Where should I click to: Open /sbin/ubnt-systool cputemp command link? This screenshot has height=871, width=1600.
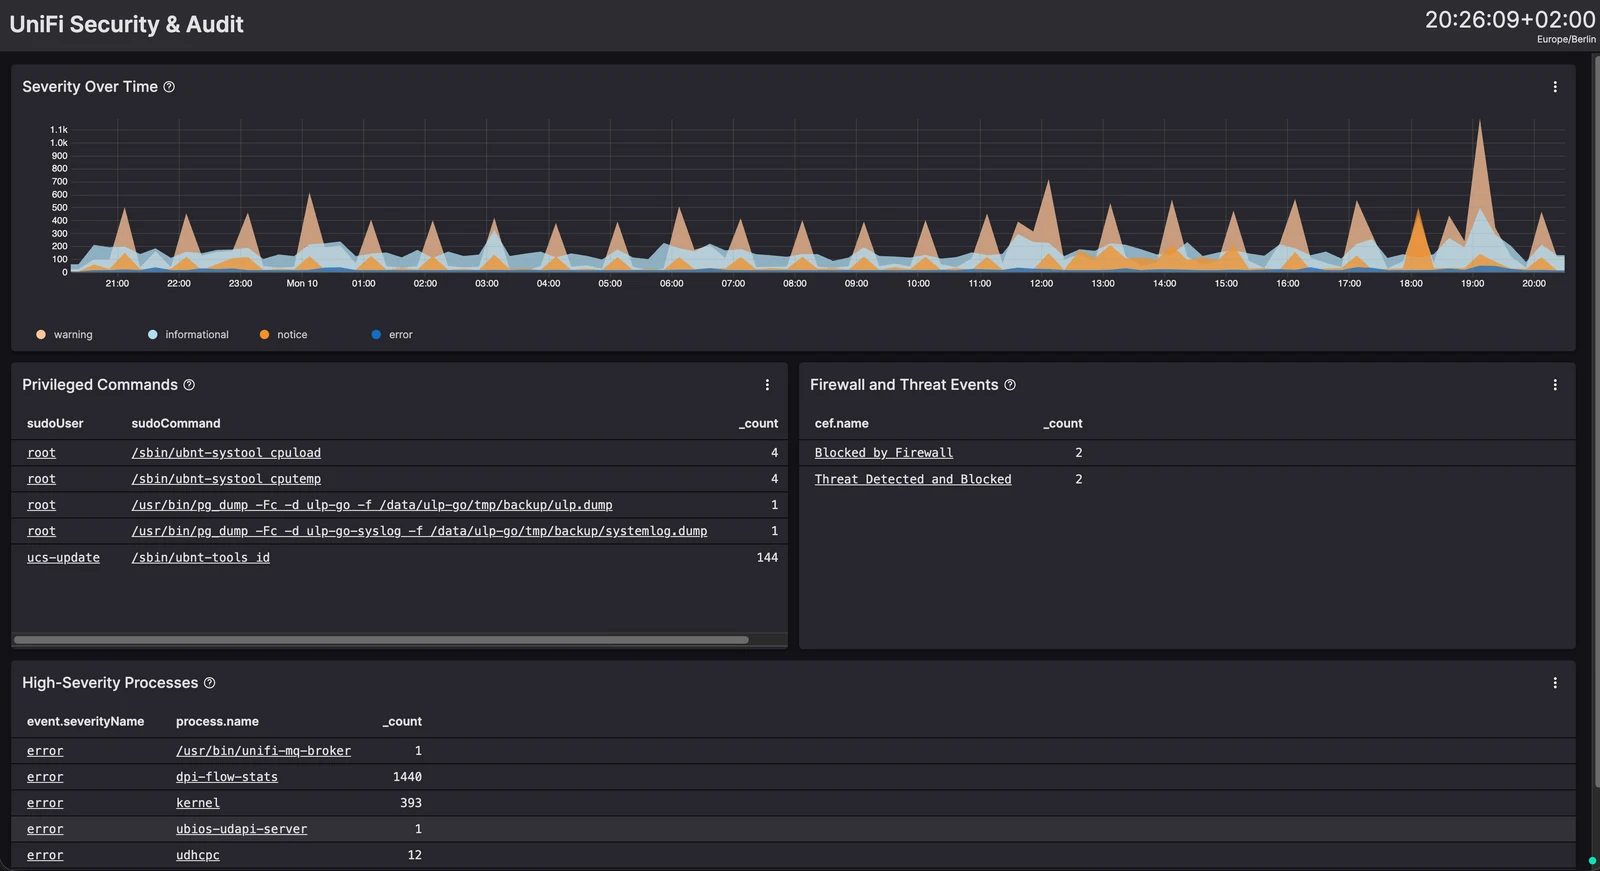tap(226, 479)
